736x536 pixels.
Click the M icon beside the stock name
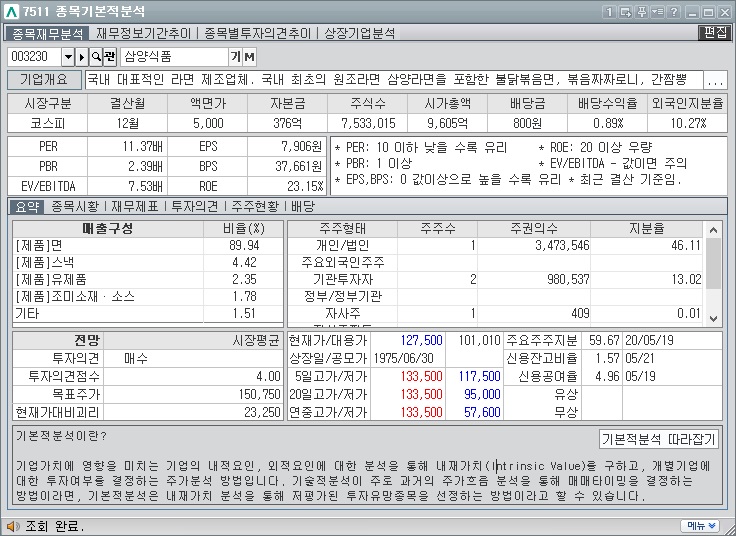[249, 57]
